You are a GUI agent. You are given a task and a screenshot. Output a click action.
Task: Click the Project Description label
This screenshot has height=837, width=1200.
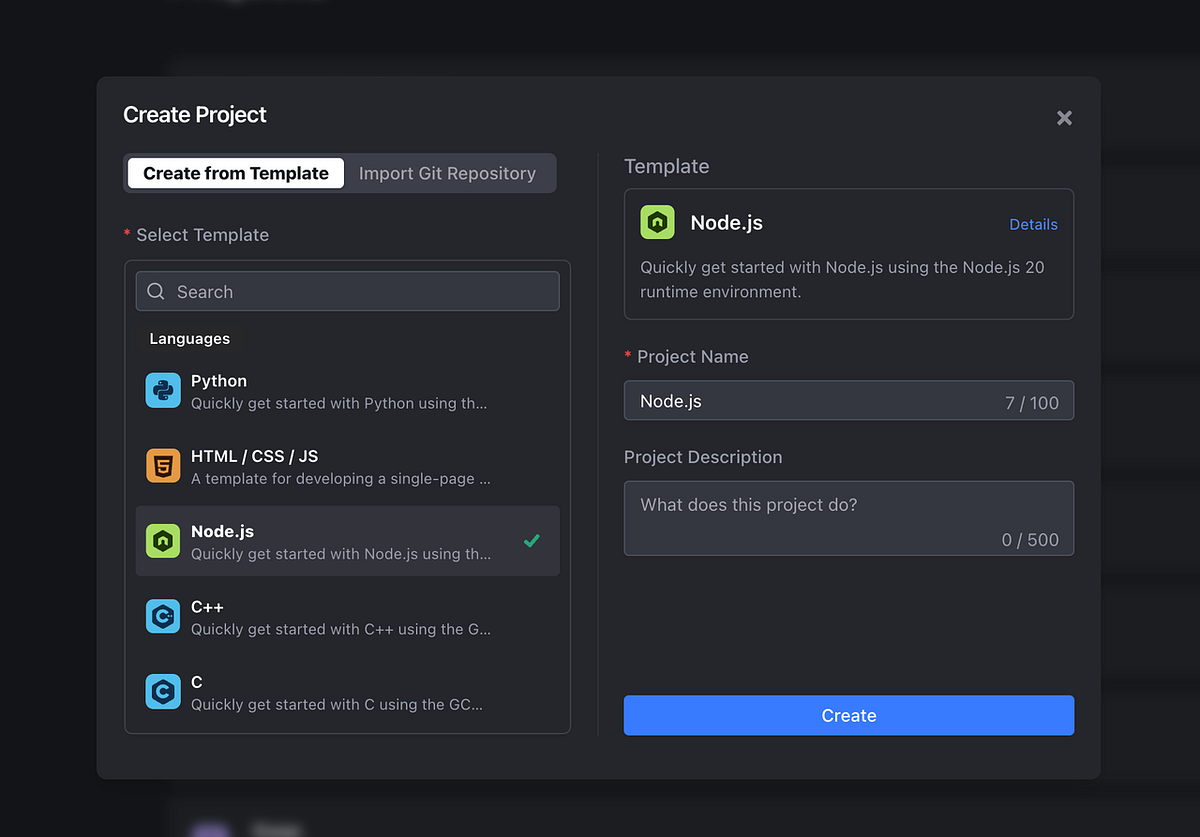(x=703, y=457)
